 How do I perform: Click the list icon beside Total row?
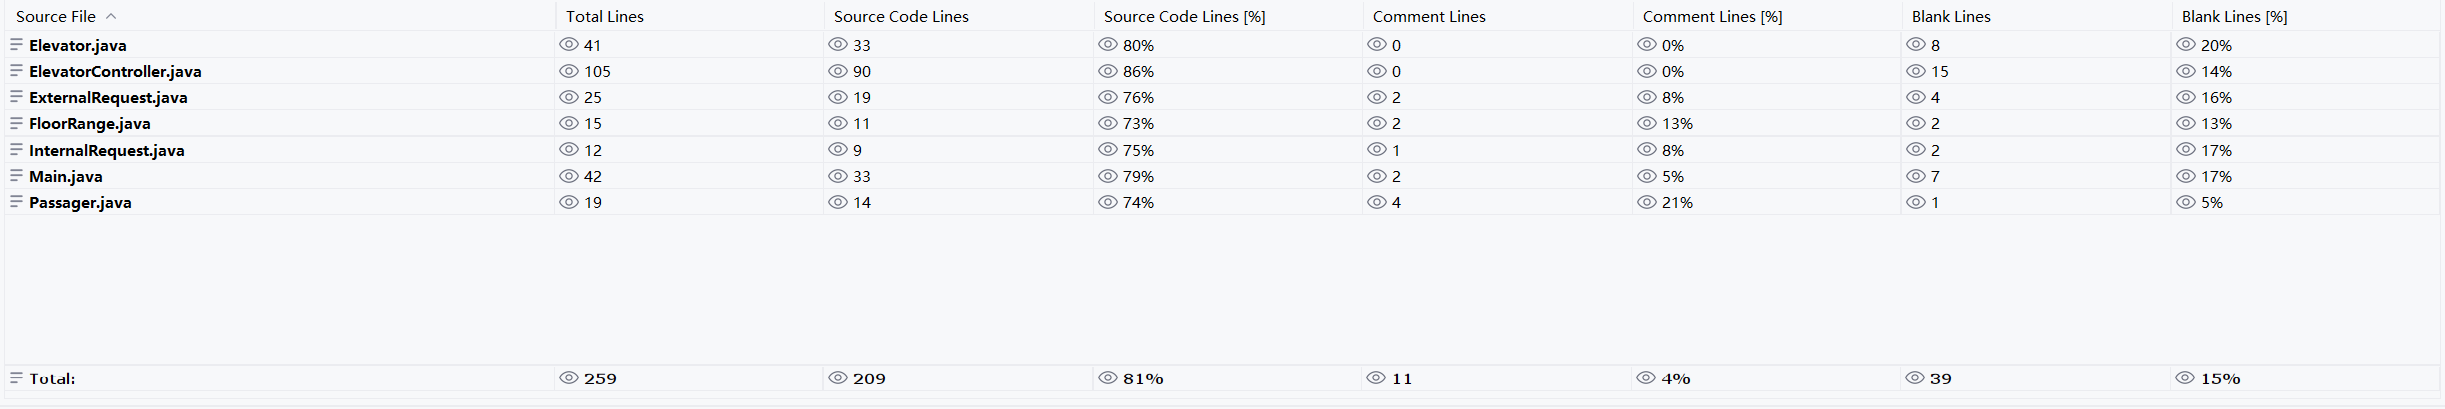click(x=16, y=377)
